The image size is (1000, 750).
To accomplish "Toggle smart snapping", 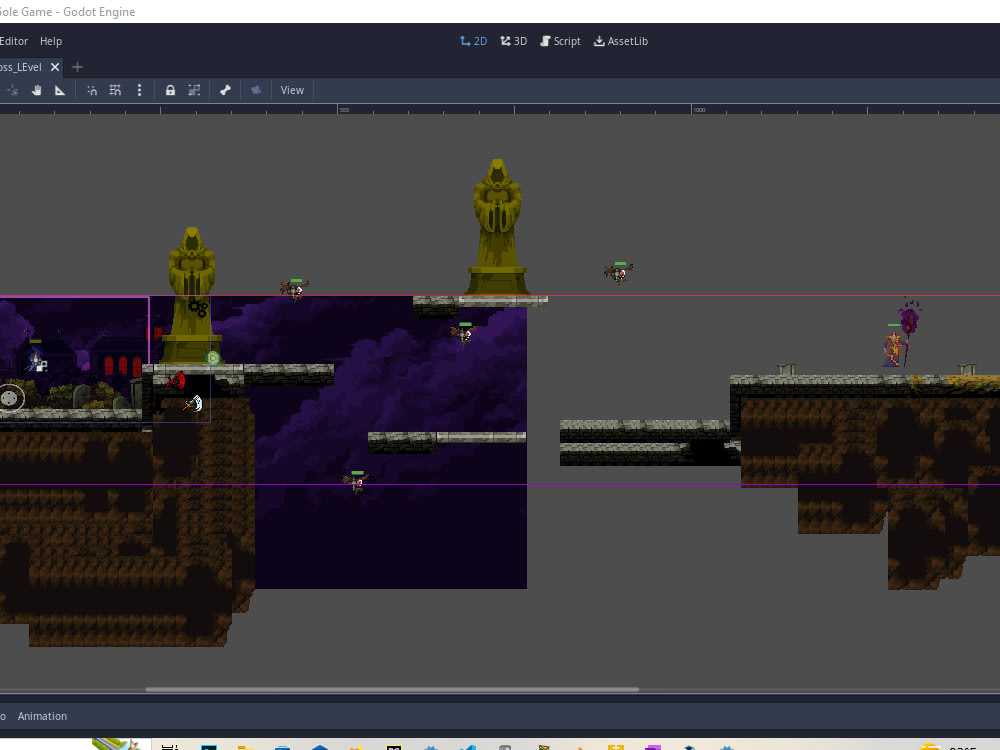I will (91, 90).
